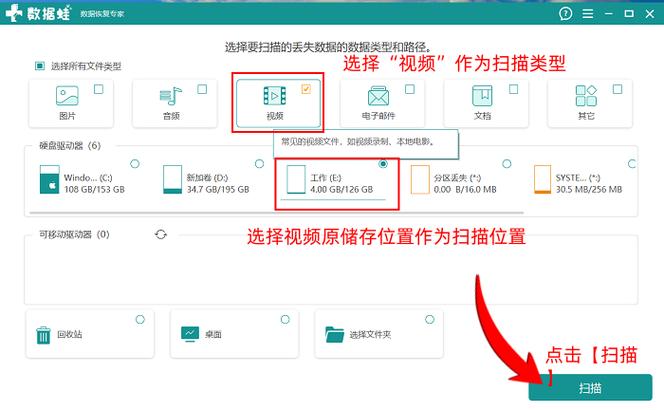Select the 分区丢失 radio button
Screen dimensions: 664x410
(506, 164)
